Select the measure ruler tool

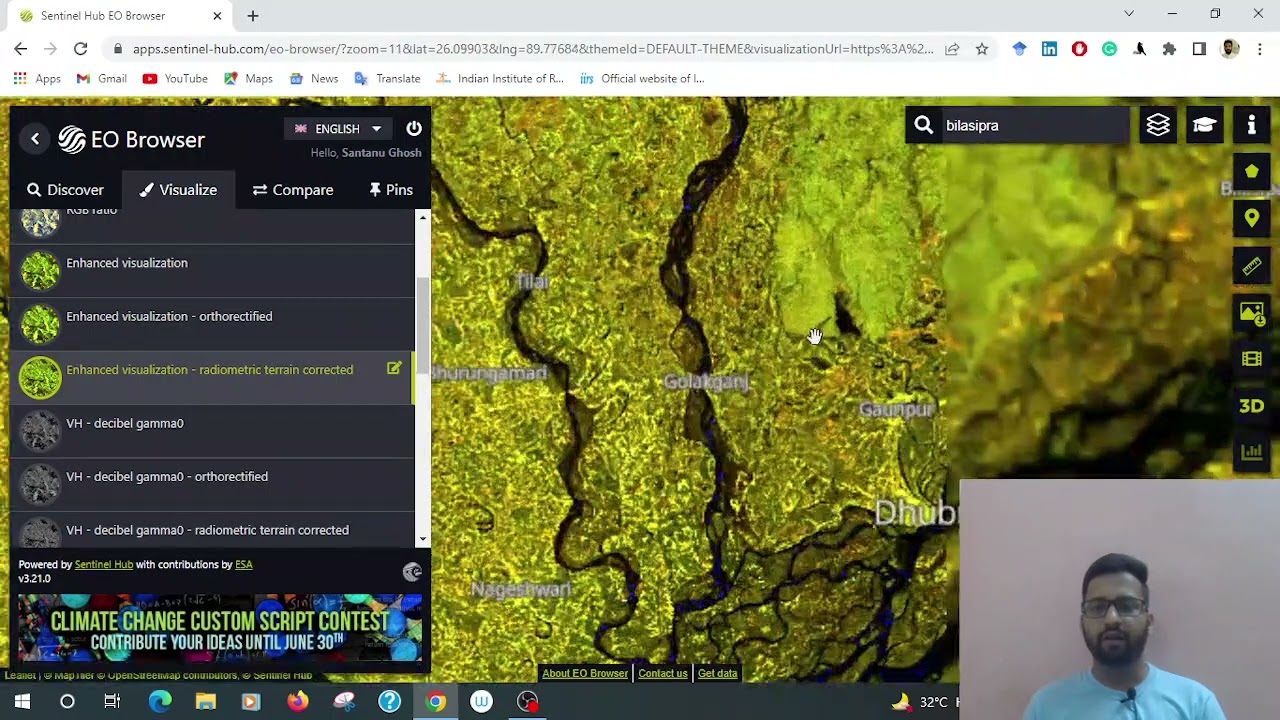[1251, 266]
